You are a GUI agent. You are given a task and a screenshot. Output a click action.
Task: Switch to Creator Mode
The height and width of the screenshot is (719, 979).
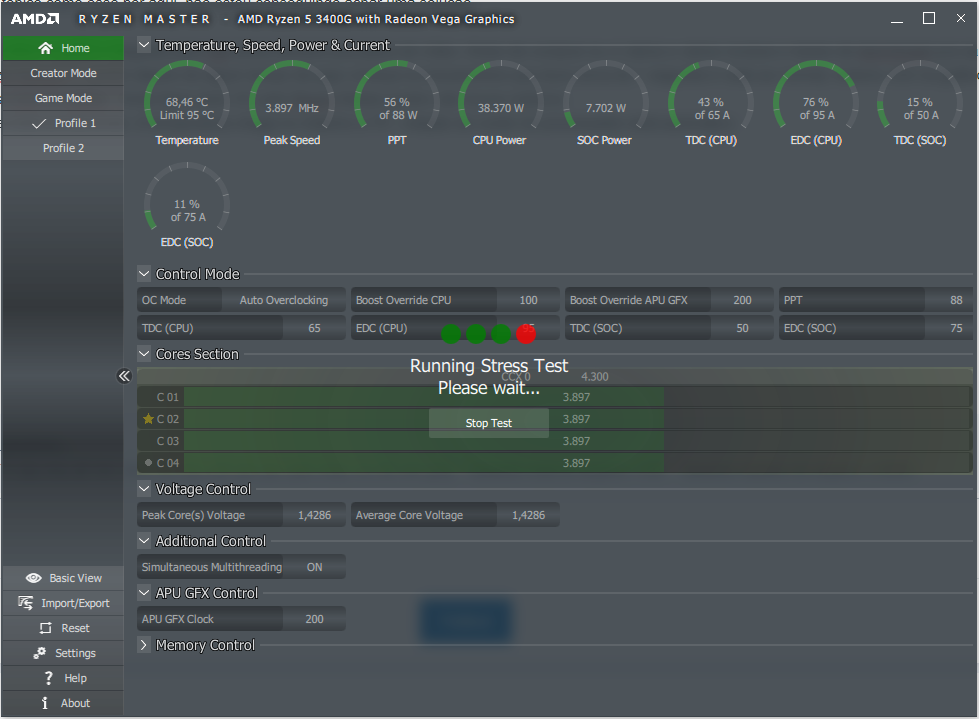tap(63, 73)
